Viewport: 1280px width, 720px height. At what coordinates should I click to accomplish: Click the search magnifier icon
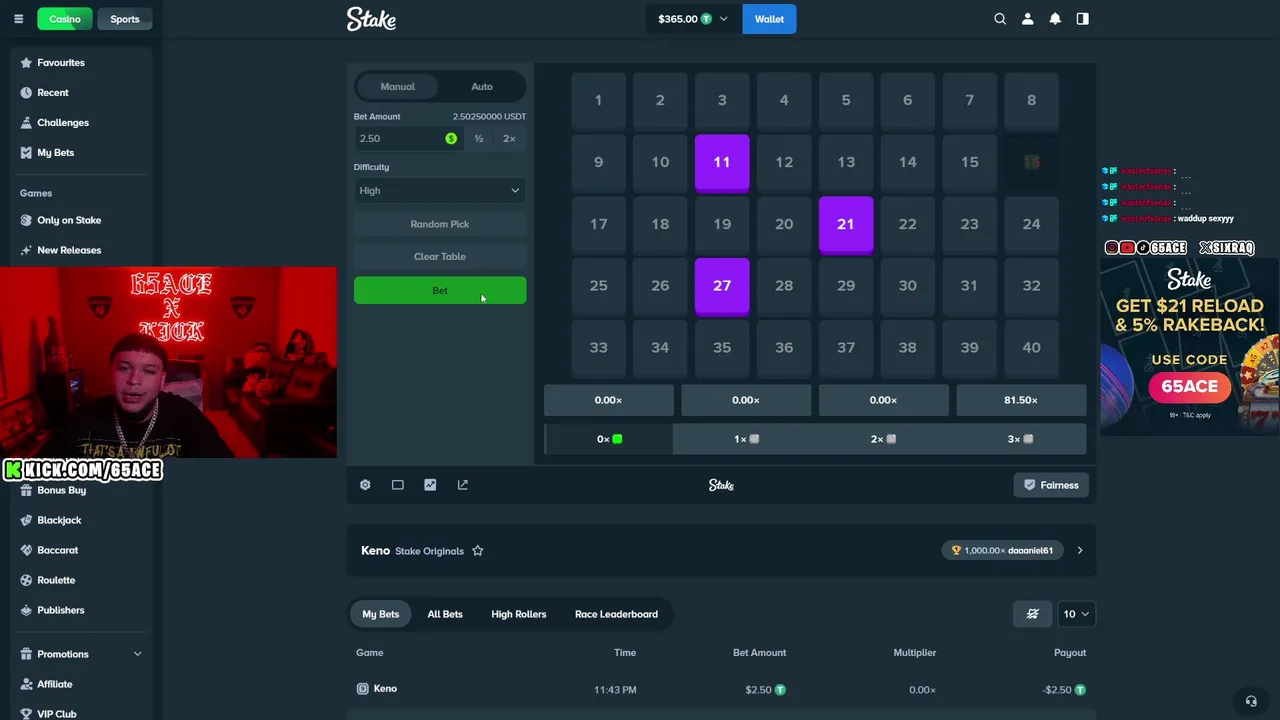pyautogui.click(x=1000, y=19)
